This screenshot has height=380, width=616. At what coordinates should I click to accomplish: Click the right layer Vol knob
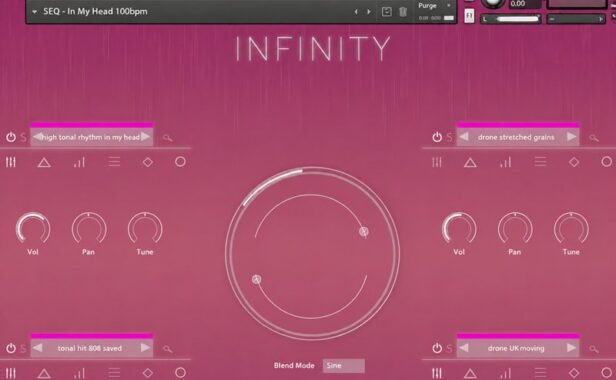point(459,229)
